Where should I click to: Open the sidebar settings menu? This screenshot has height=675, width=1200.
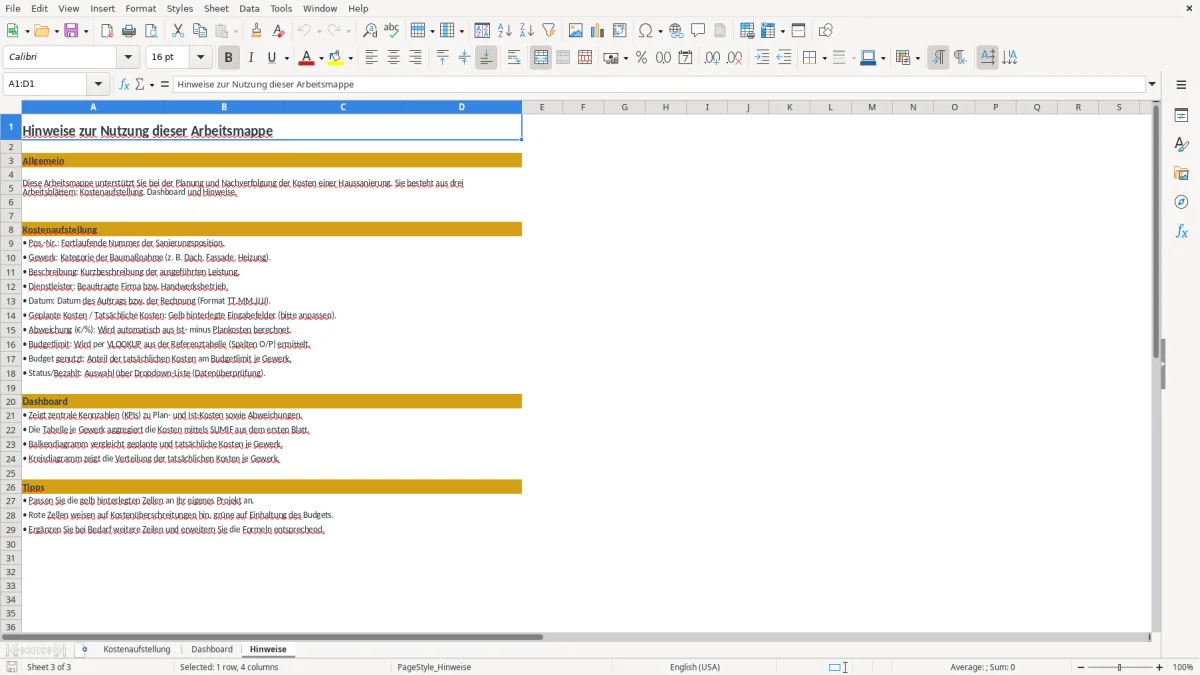[1182, 87]
